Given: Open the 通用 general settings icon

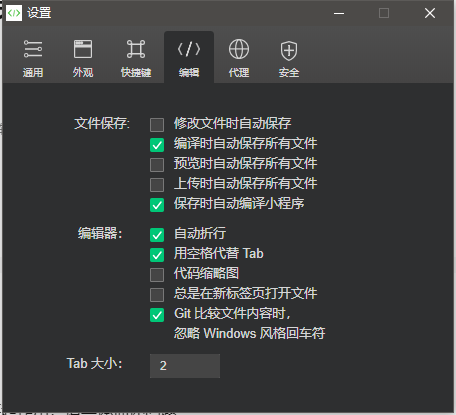Looking at the screenshot, I should (33, 49).
